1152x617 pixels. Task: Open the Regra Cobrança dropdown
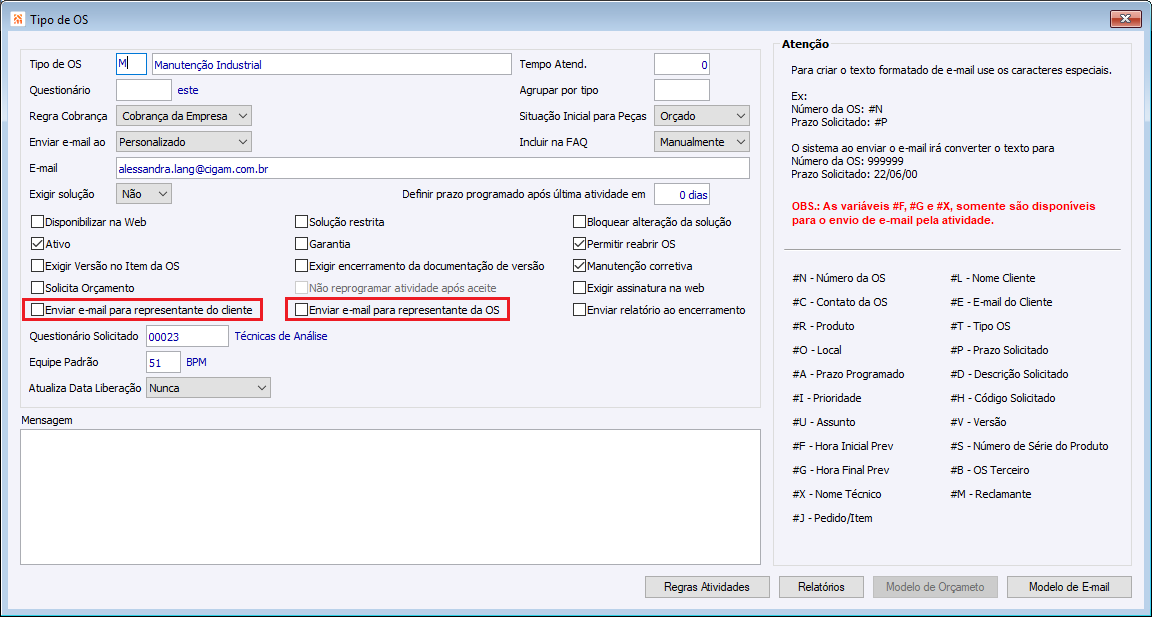coord(184,115)
